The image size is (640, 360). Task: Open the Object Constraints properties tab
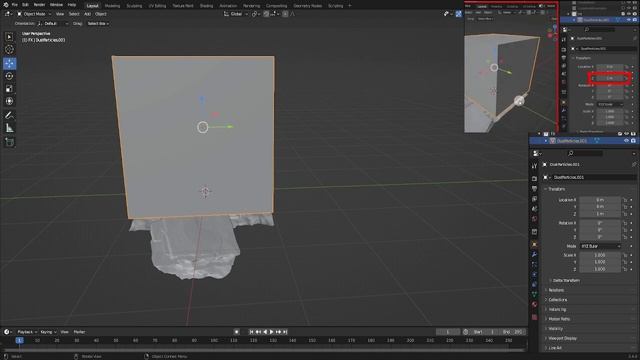pyautogui.click(x=534, y=284)
